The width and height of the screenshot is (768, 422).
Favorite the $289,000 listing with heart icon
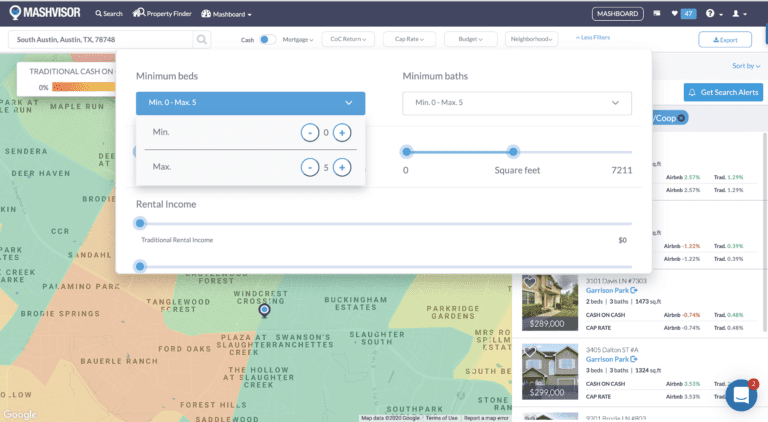click(x=530, y=283)
